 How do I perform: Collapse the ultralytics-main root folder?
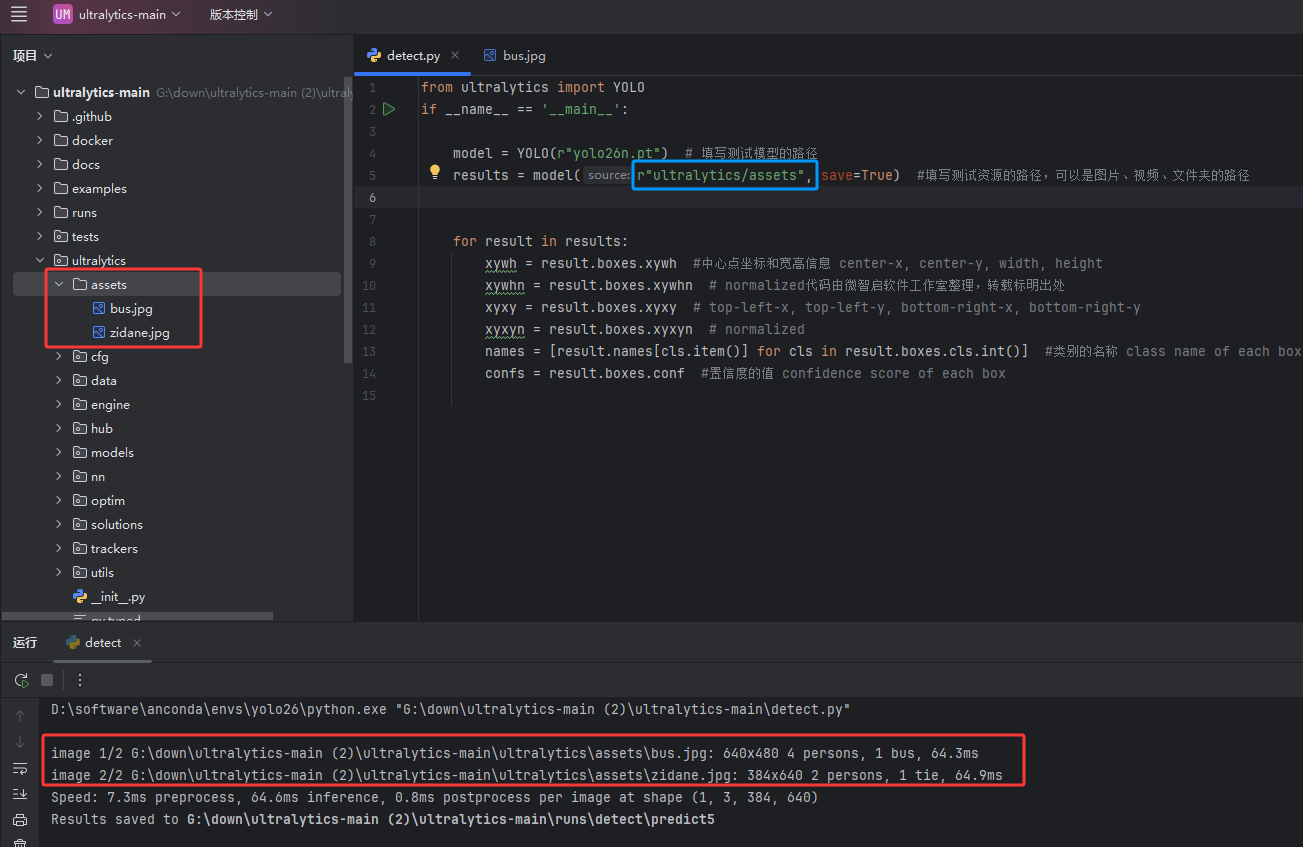coord(21,92)
